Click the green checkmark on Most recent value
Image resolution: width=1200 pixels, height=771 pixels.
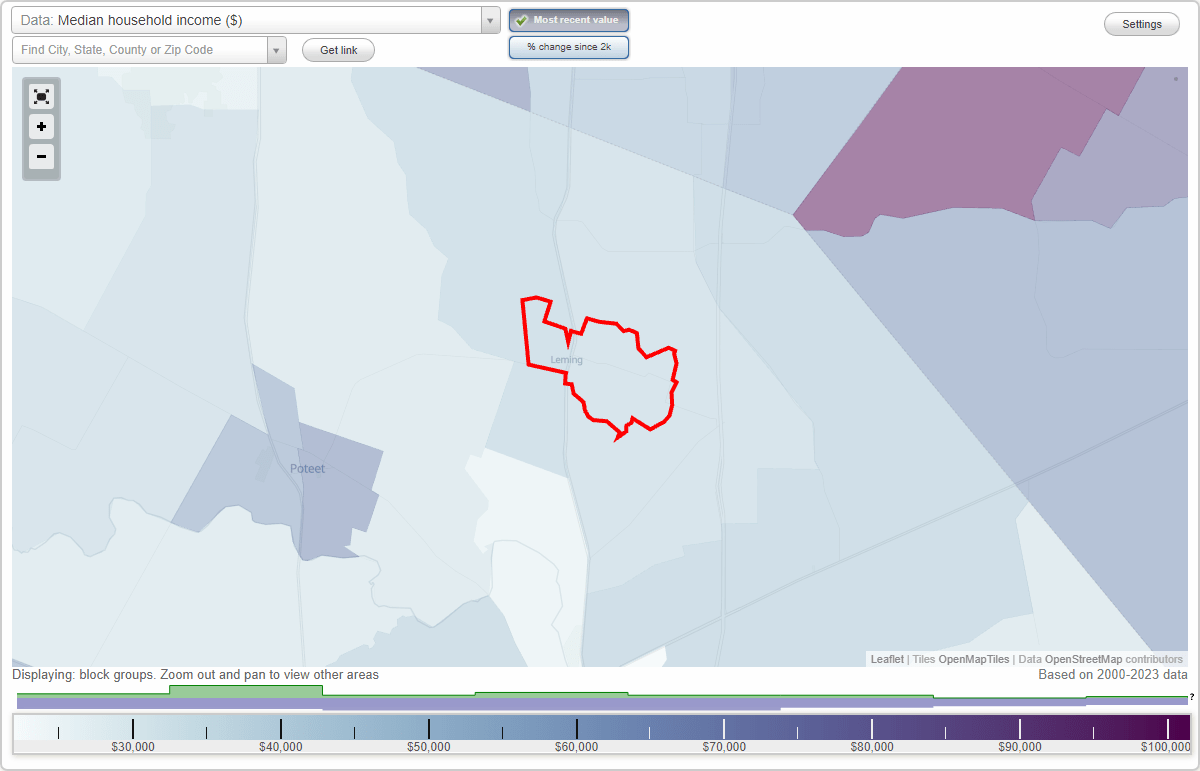click(522, 20)
